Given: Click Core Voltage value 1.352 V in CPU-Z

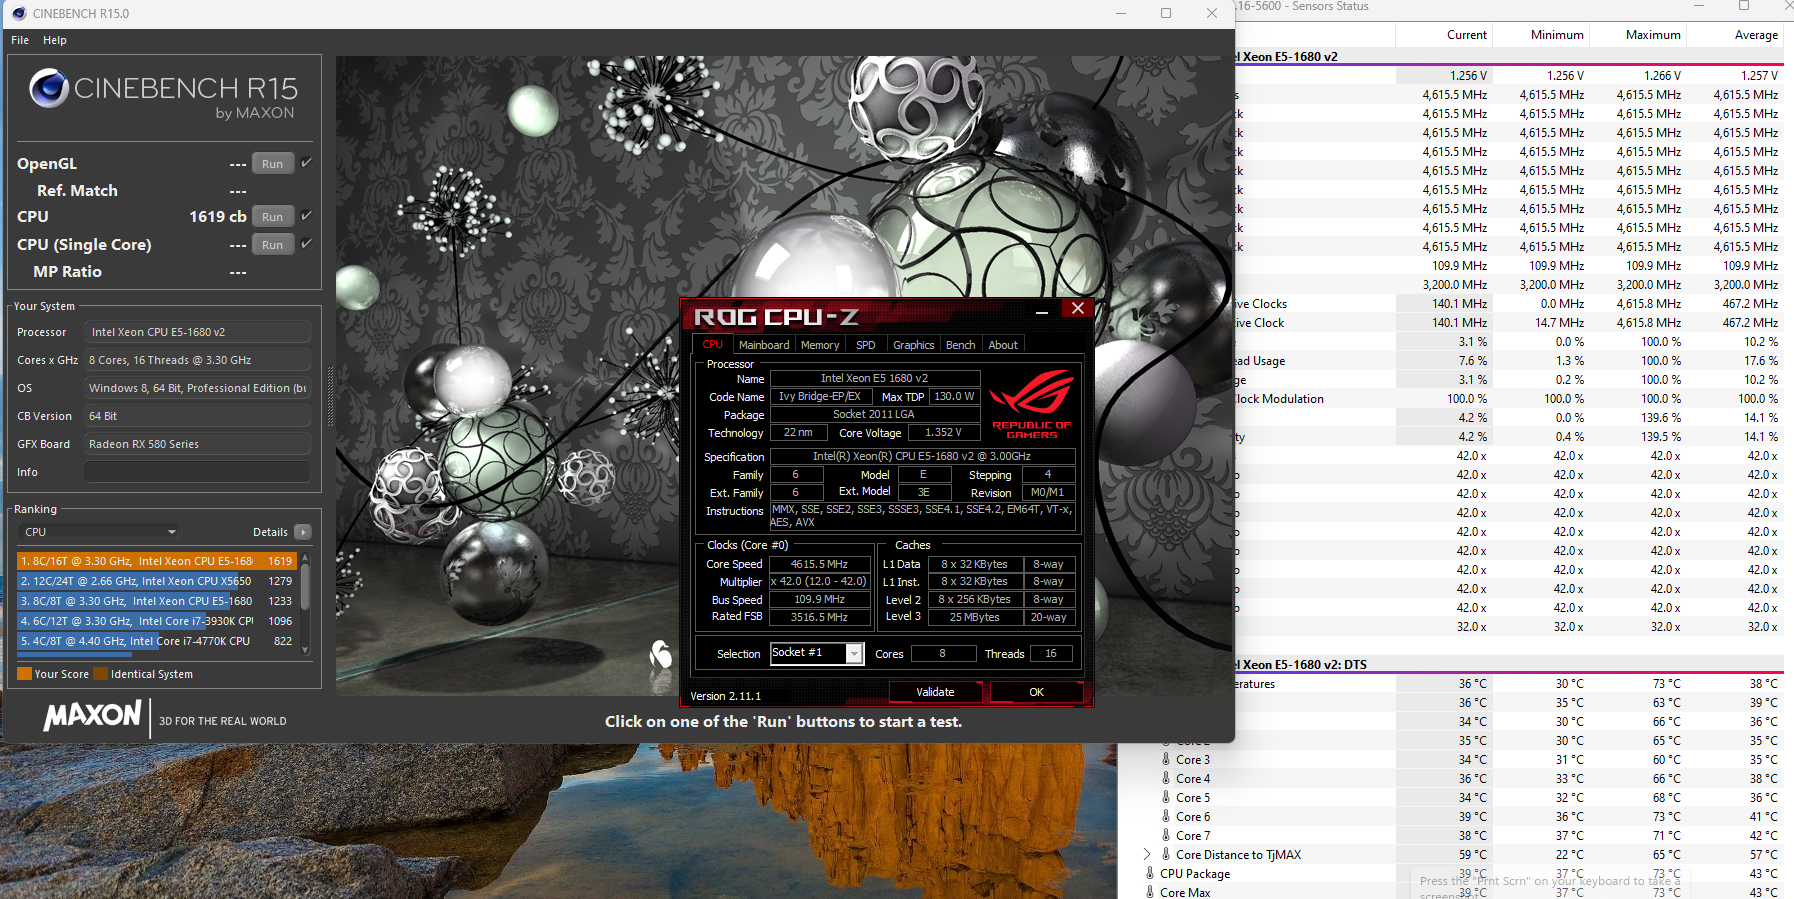Looking at the screenshot, I should pos(943,433).
